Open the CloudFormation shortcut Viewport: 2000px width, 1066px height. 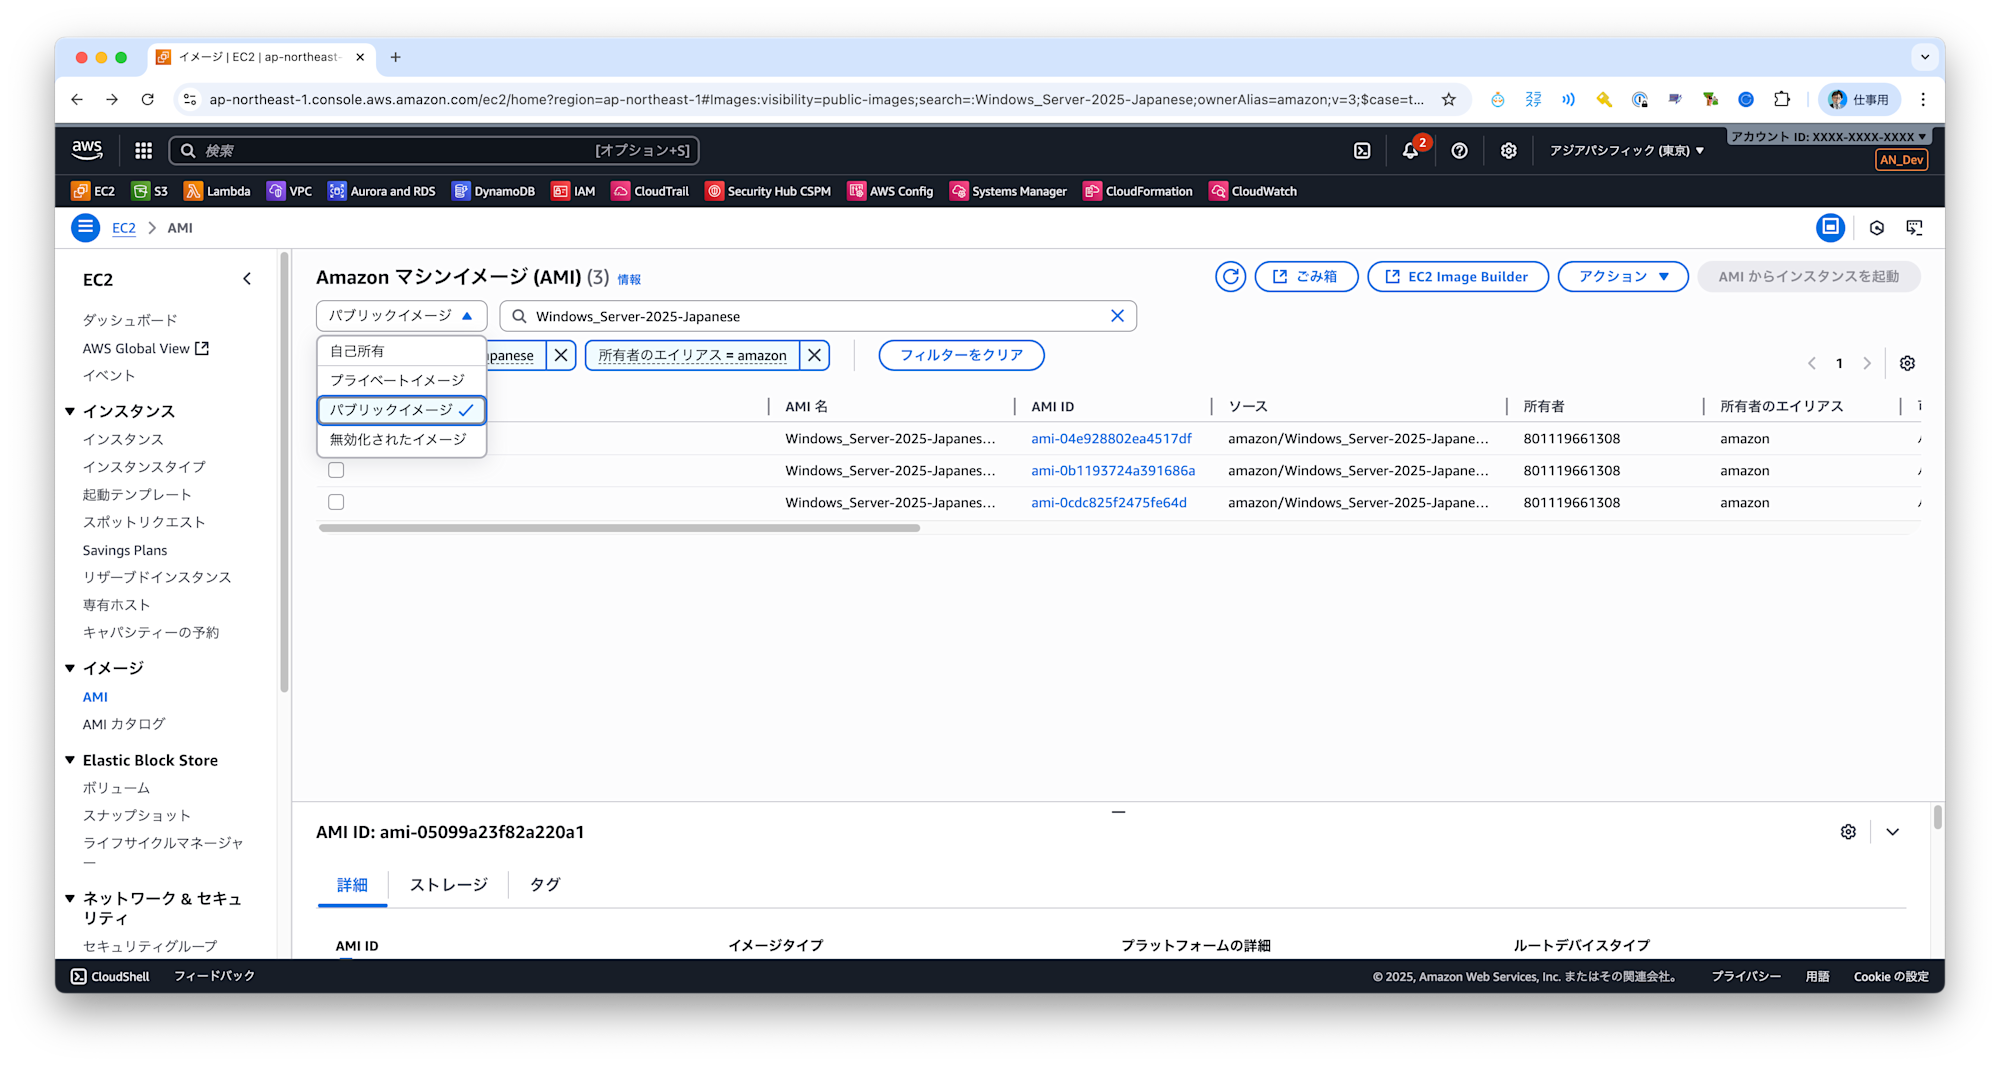[x=1138, y=191]
